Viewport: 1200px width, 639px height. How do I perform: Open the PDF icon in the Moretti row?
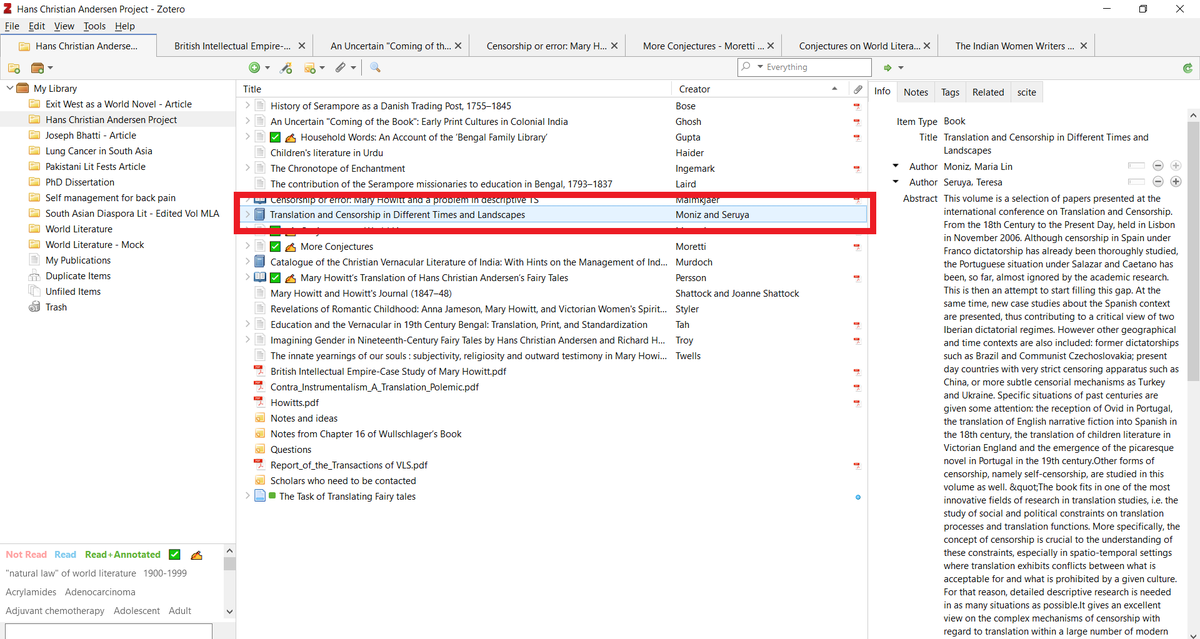pos(857,246)
